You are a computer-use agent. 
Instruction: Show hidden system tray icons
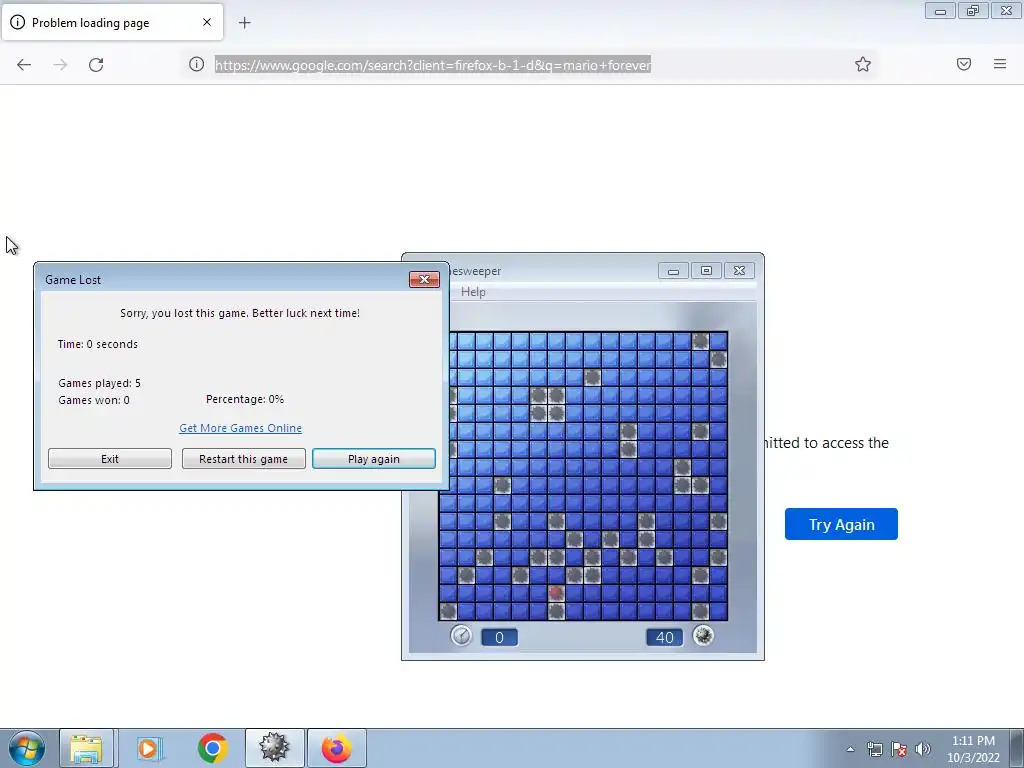point(850,749)
